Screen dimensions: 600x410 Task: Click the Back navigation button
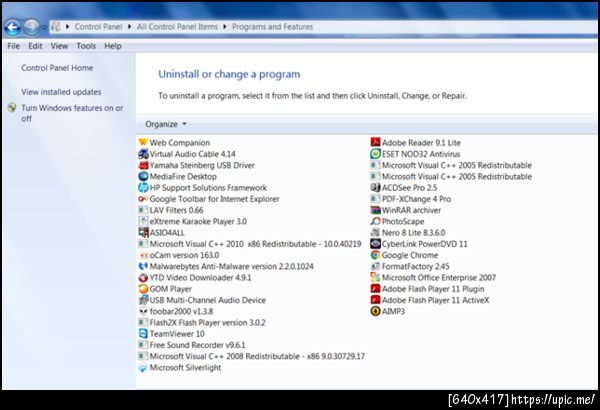coord(12,27)
